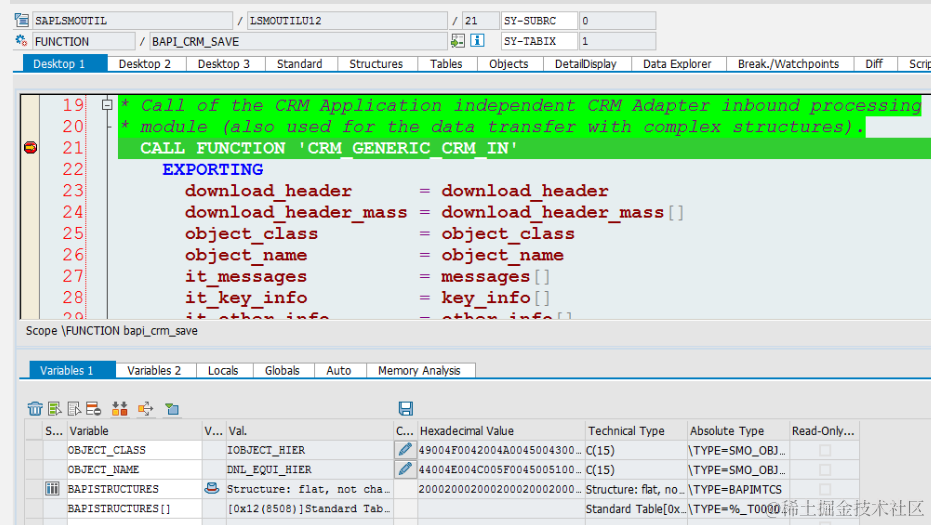Click the SAPLSMOUTIL program field
931x525 pixels.
tap(132, 20)
